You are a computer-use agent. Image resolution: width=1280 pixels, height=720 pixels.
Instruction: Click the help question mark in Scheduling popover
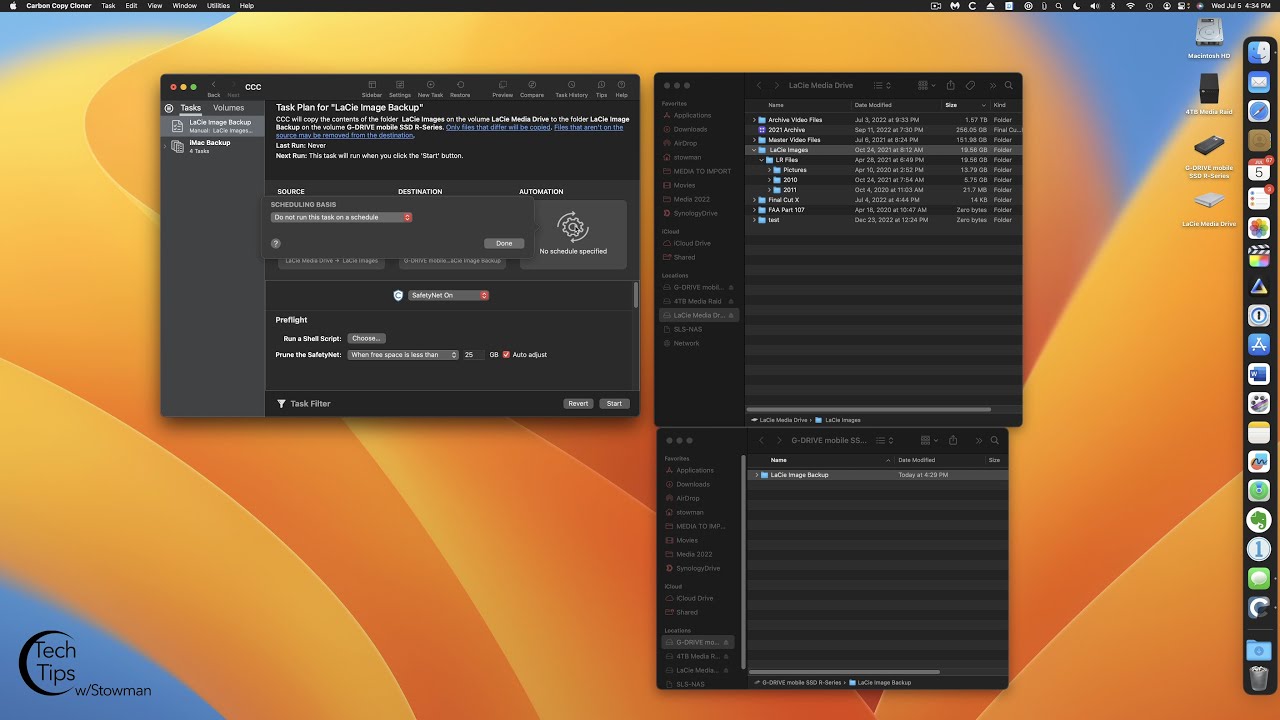tap(276, 243)
